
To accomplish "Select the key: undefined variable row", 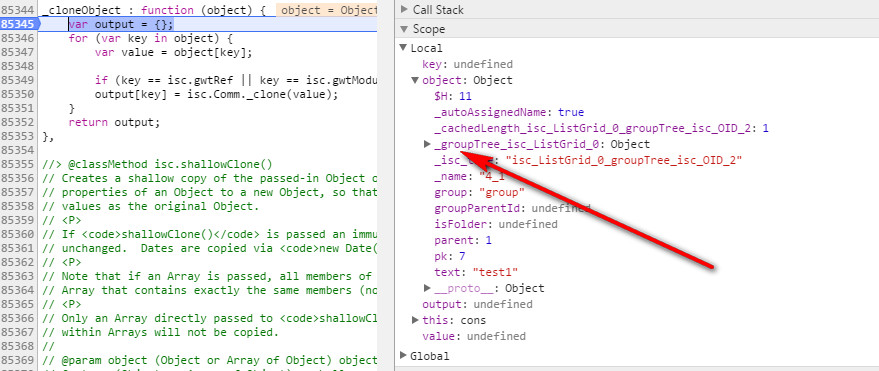I will pyautogui.click(x=468, y=64).
